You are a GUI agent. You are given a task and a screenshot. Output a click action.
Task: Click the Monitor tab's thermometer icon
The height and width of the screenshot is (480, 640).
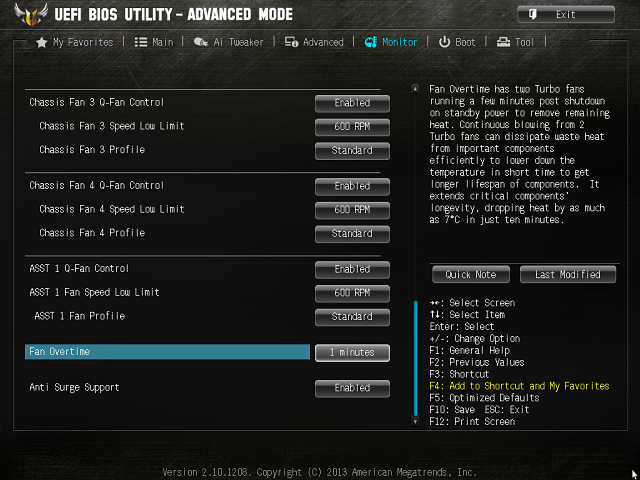pyautogui.click(x=371, y=42)
